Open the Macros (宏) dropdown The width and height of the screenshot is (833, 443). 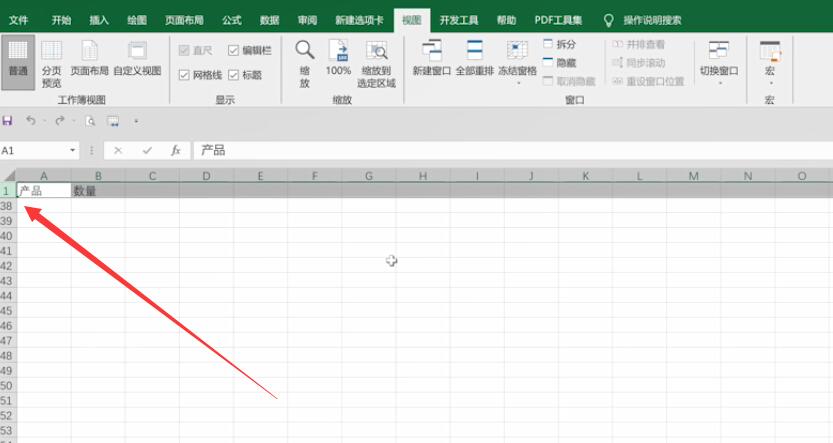click(770, 62)
